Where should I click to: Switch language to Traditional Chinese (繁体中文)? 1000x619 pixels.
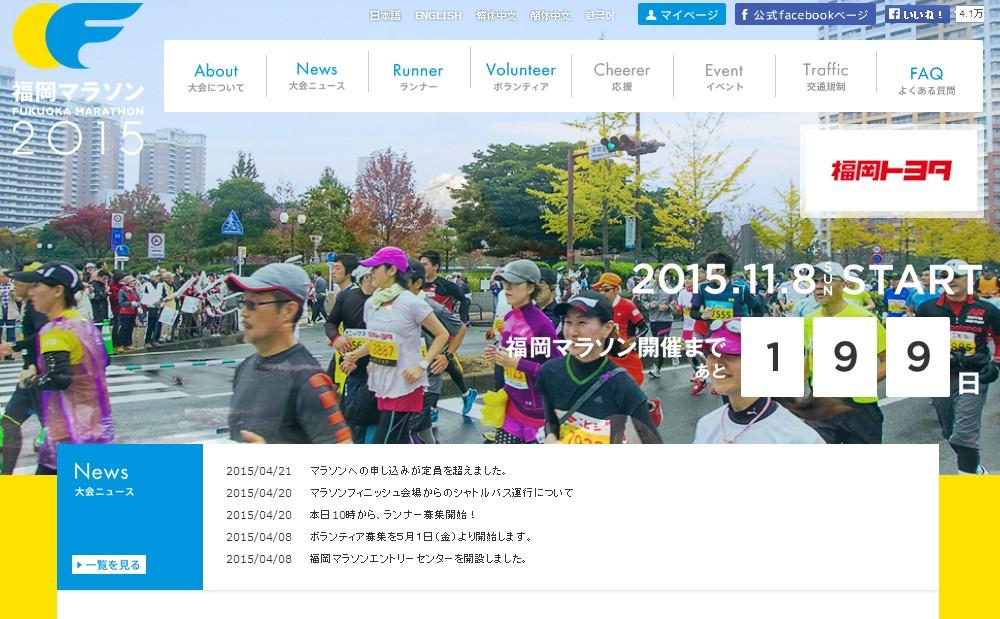click(496, 16)
